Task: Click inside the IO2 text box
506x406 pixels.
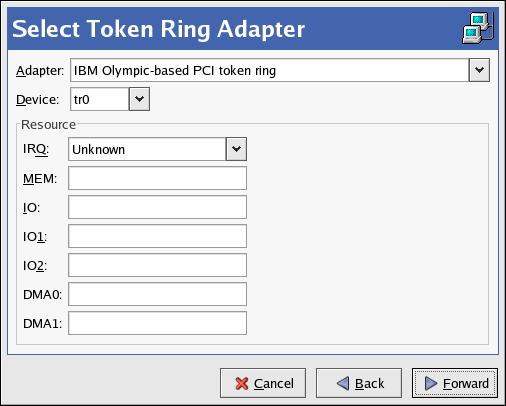Action: (x=157, y=265)
